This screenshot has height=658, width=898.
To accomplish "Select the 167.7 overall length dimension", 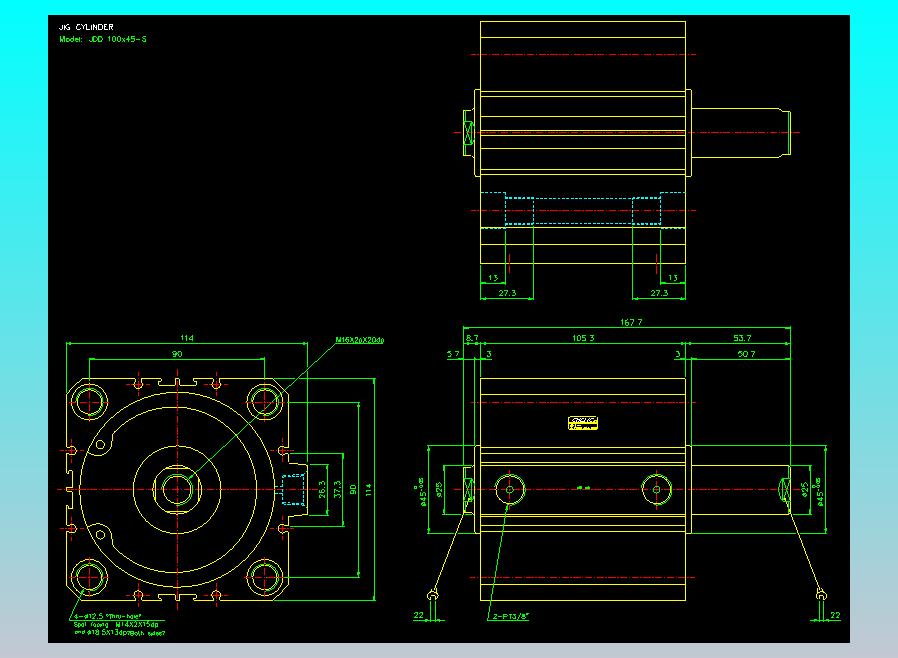I will coord(631,322).
